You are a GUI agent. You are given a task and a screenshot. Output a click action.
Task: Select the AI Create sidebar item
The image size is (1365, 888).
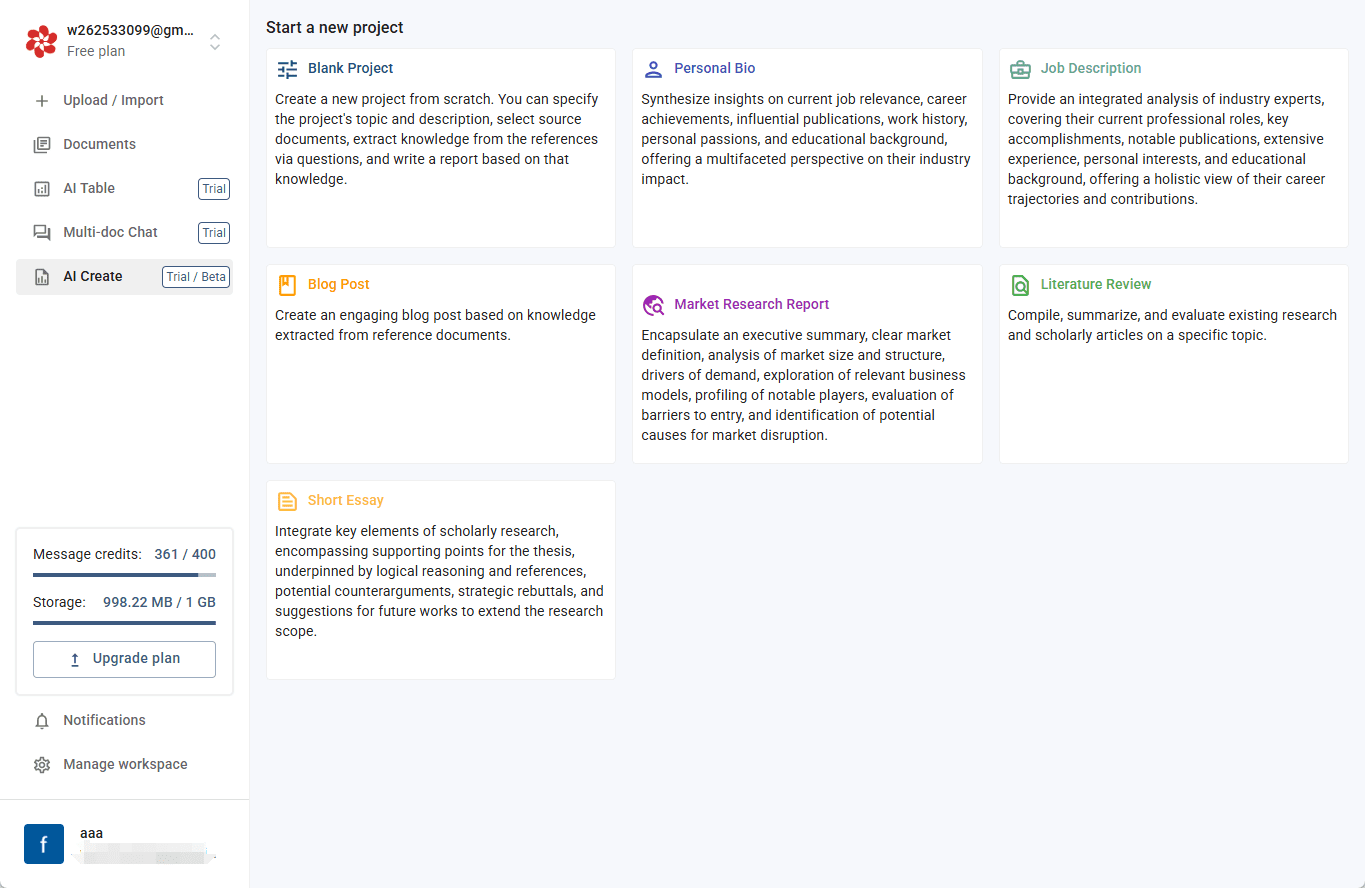(124, 276)
